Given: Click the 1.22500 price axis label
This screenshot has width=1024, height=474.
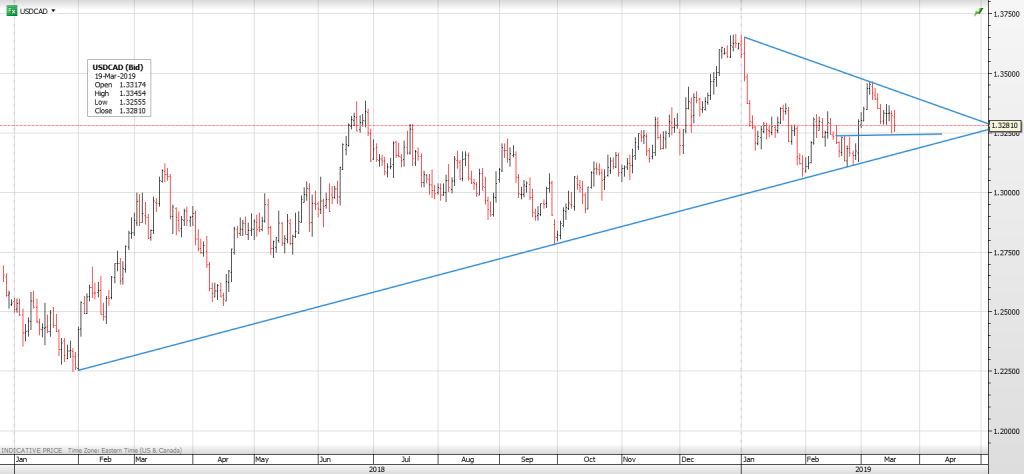Looking at the screenshot, I should [1006, 372].
